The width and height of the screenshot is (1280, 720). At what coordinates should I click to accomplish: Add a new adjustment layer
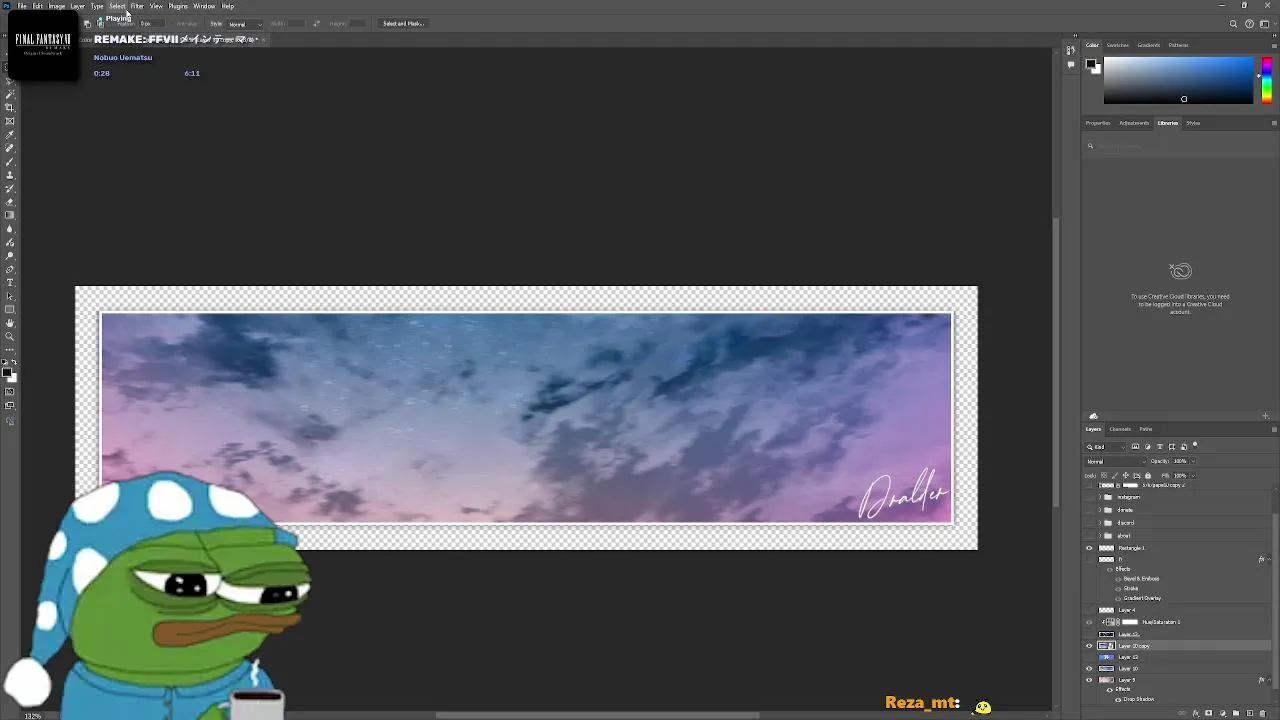tap(1223, 714)
